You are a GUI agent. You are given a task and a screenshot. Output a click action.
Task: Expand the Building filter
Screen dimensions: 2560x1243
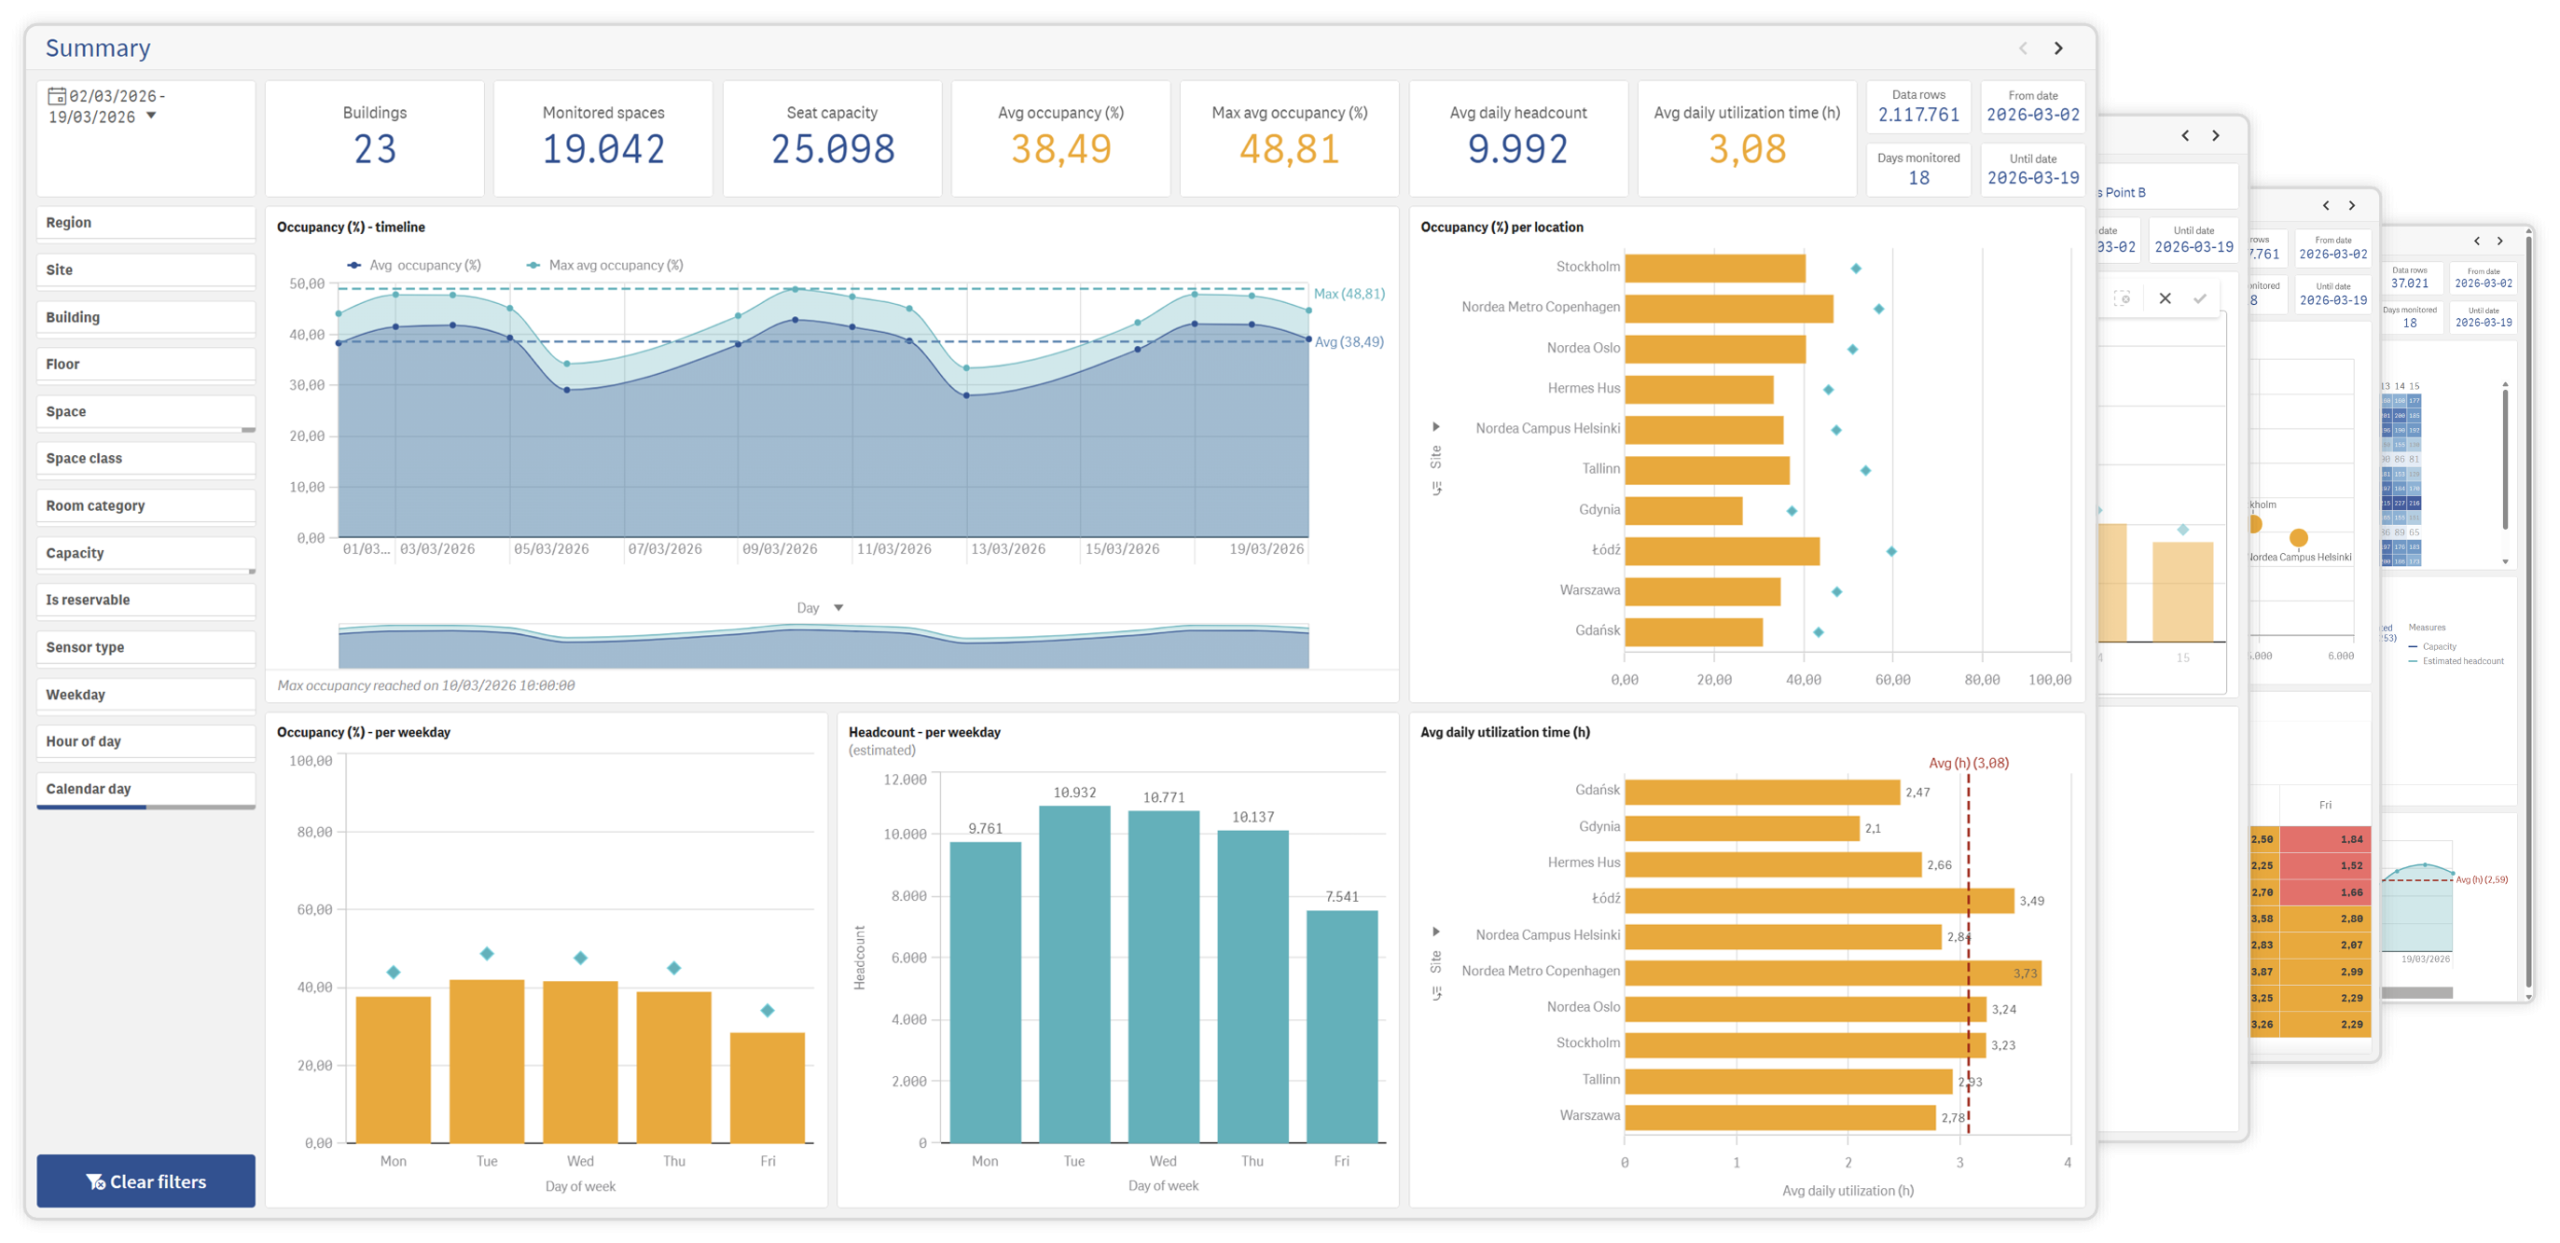(145, 317)
